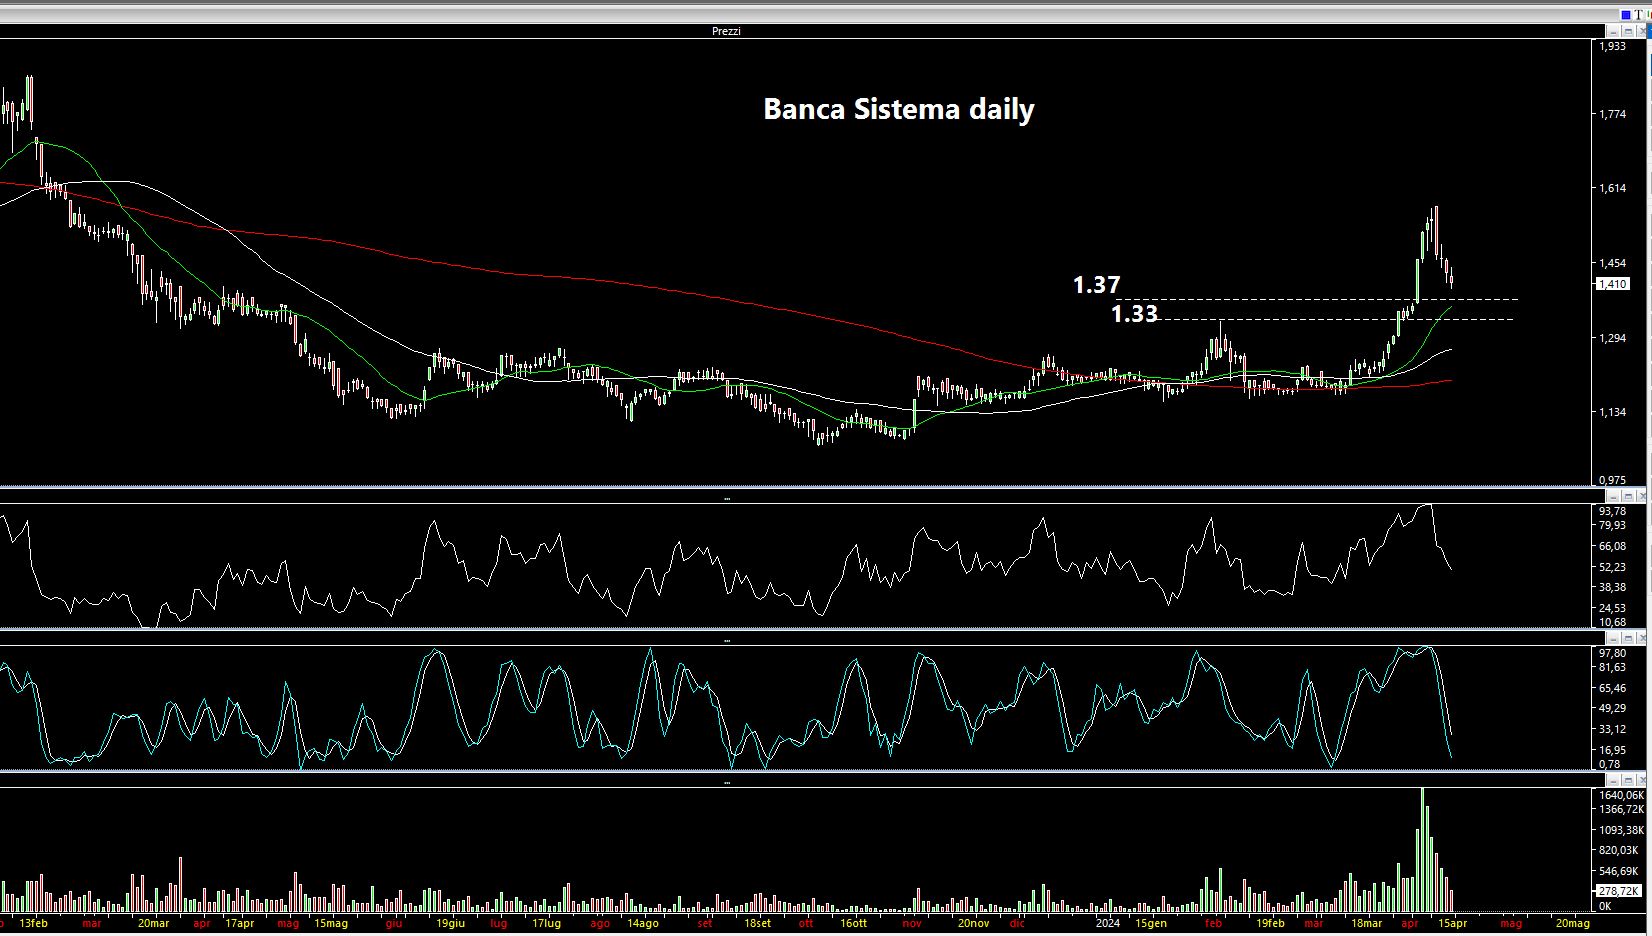The image size is (1652, 936).
Task: Click the 15mag date label
Action: coord(331,923)
